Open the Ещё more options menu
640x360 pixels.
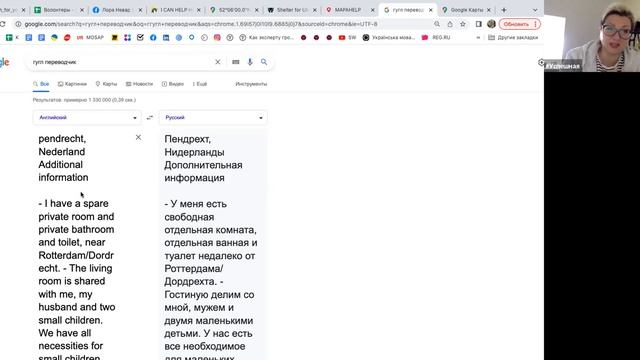click(200, 84)
